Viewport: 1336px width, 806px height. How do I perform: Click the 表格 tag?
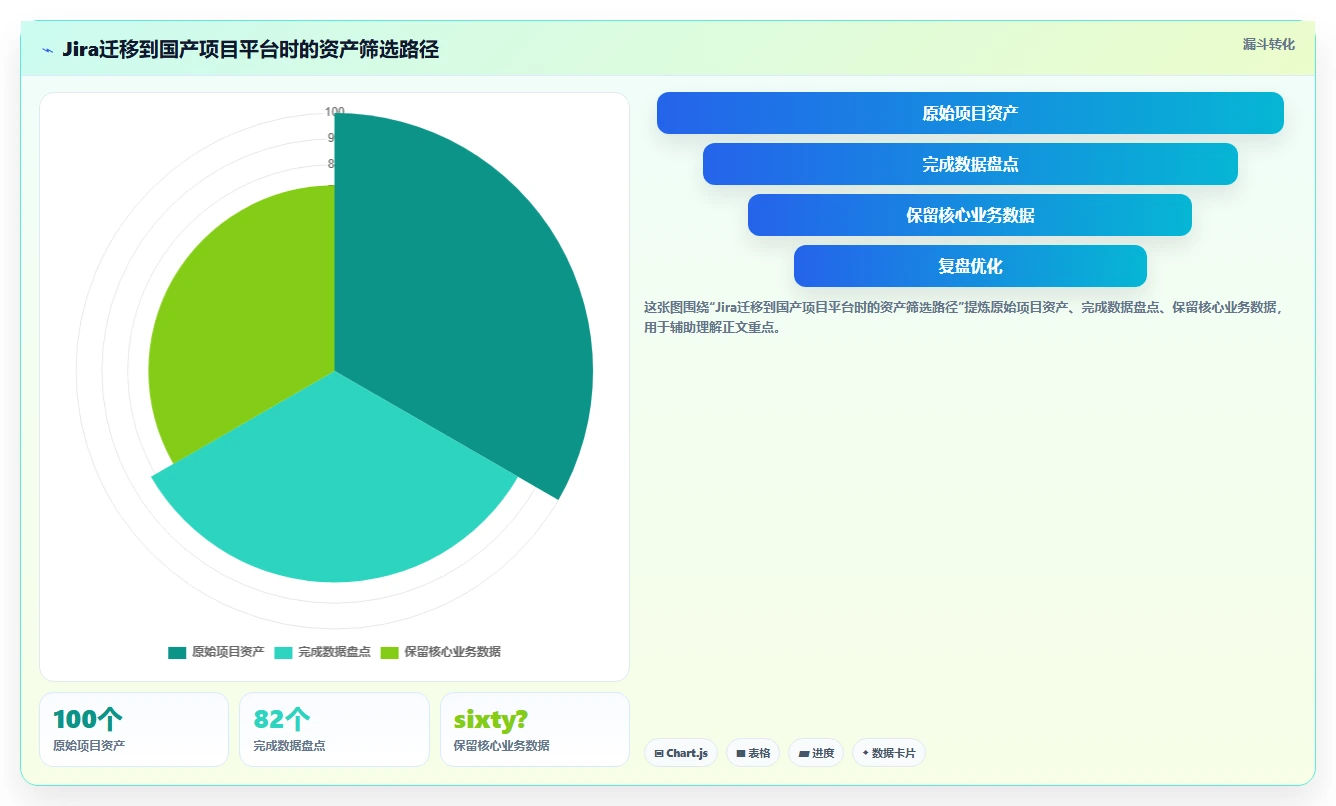coord(753,753)
